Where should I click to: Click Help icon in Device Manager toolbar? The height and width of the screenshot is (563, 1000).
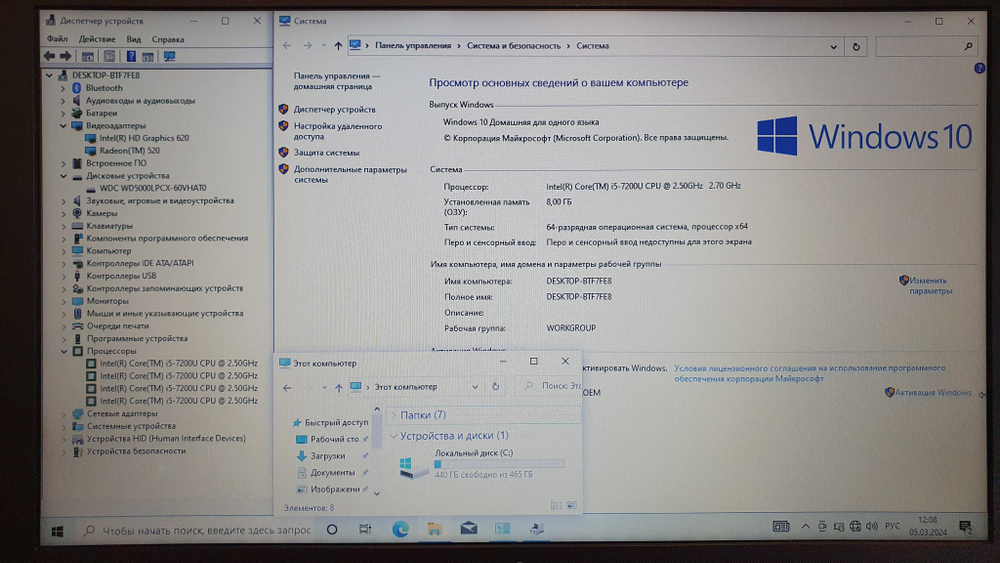[x=131, y=56]
